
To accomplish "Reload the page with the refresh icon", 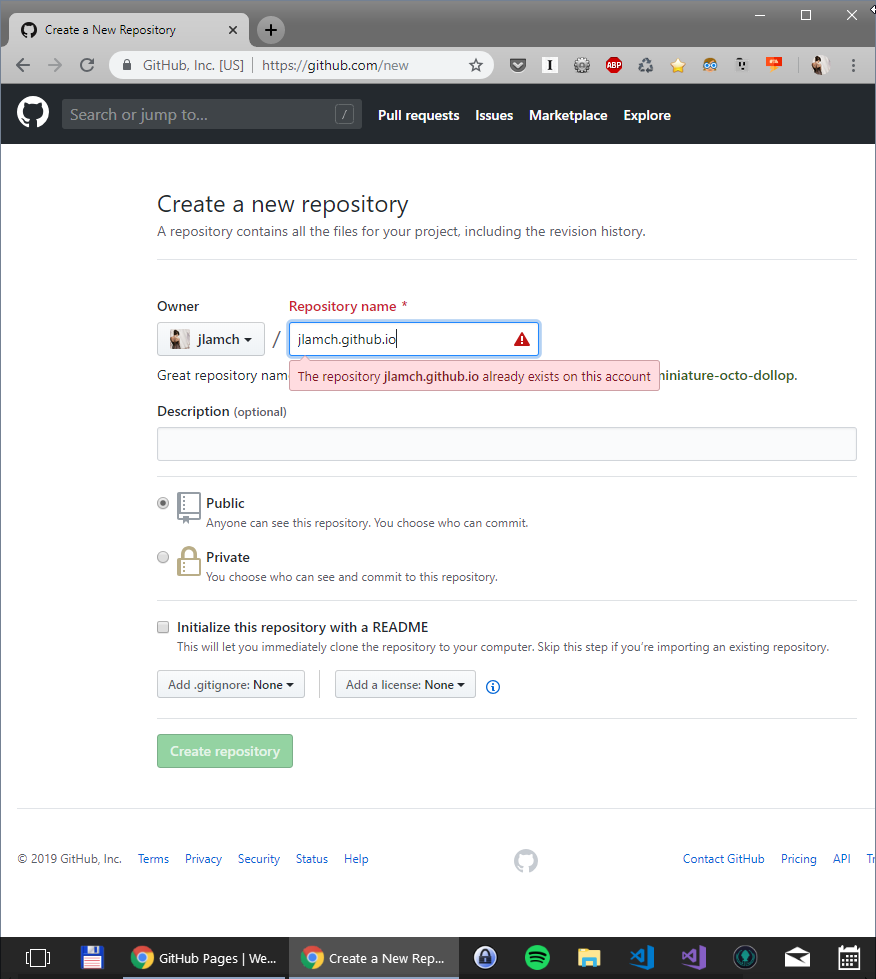I will [x=87, y=64].
